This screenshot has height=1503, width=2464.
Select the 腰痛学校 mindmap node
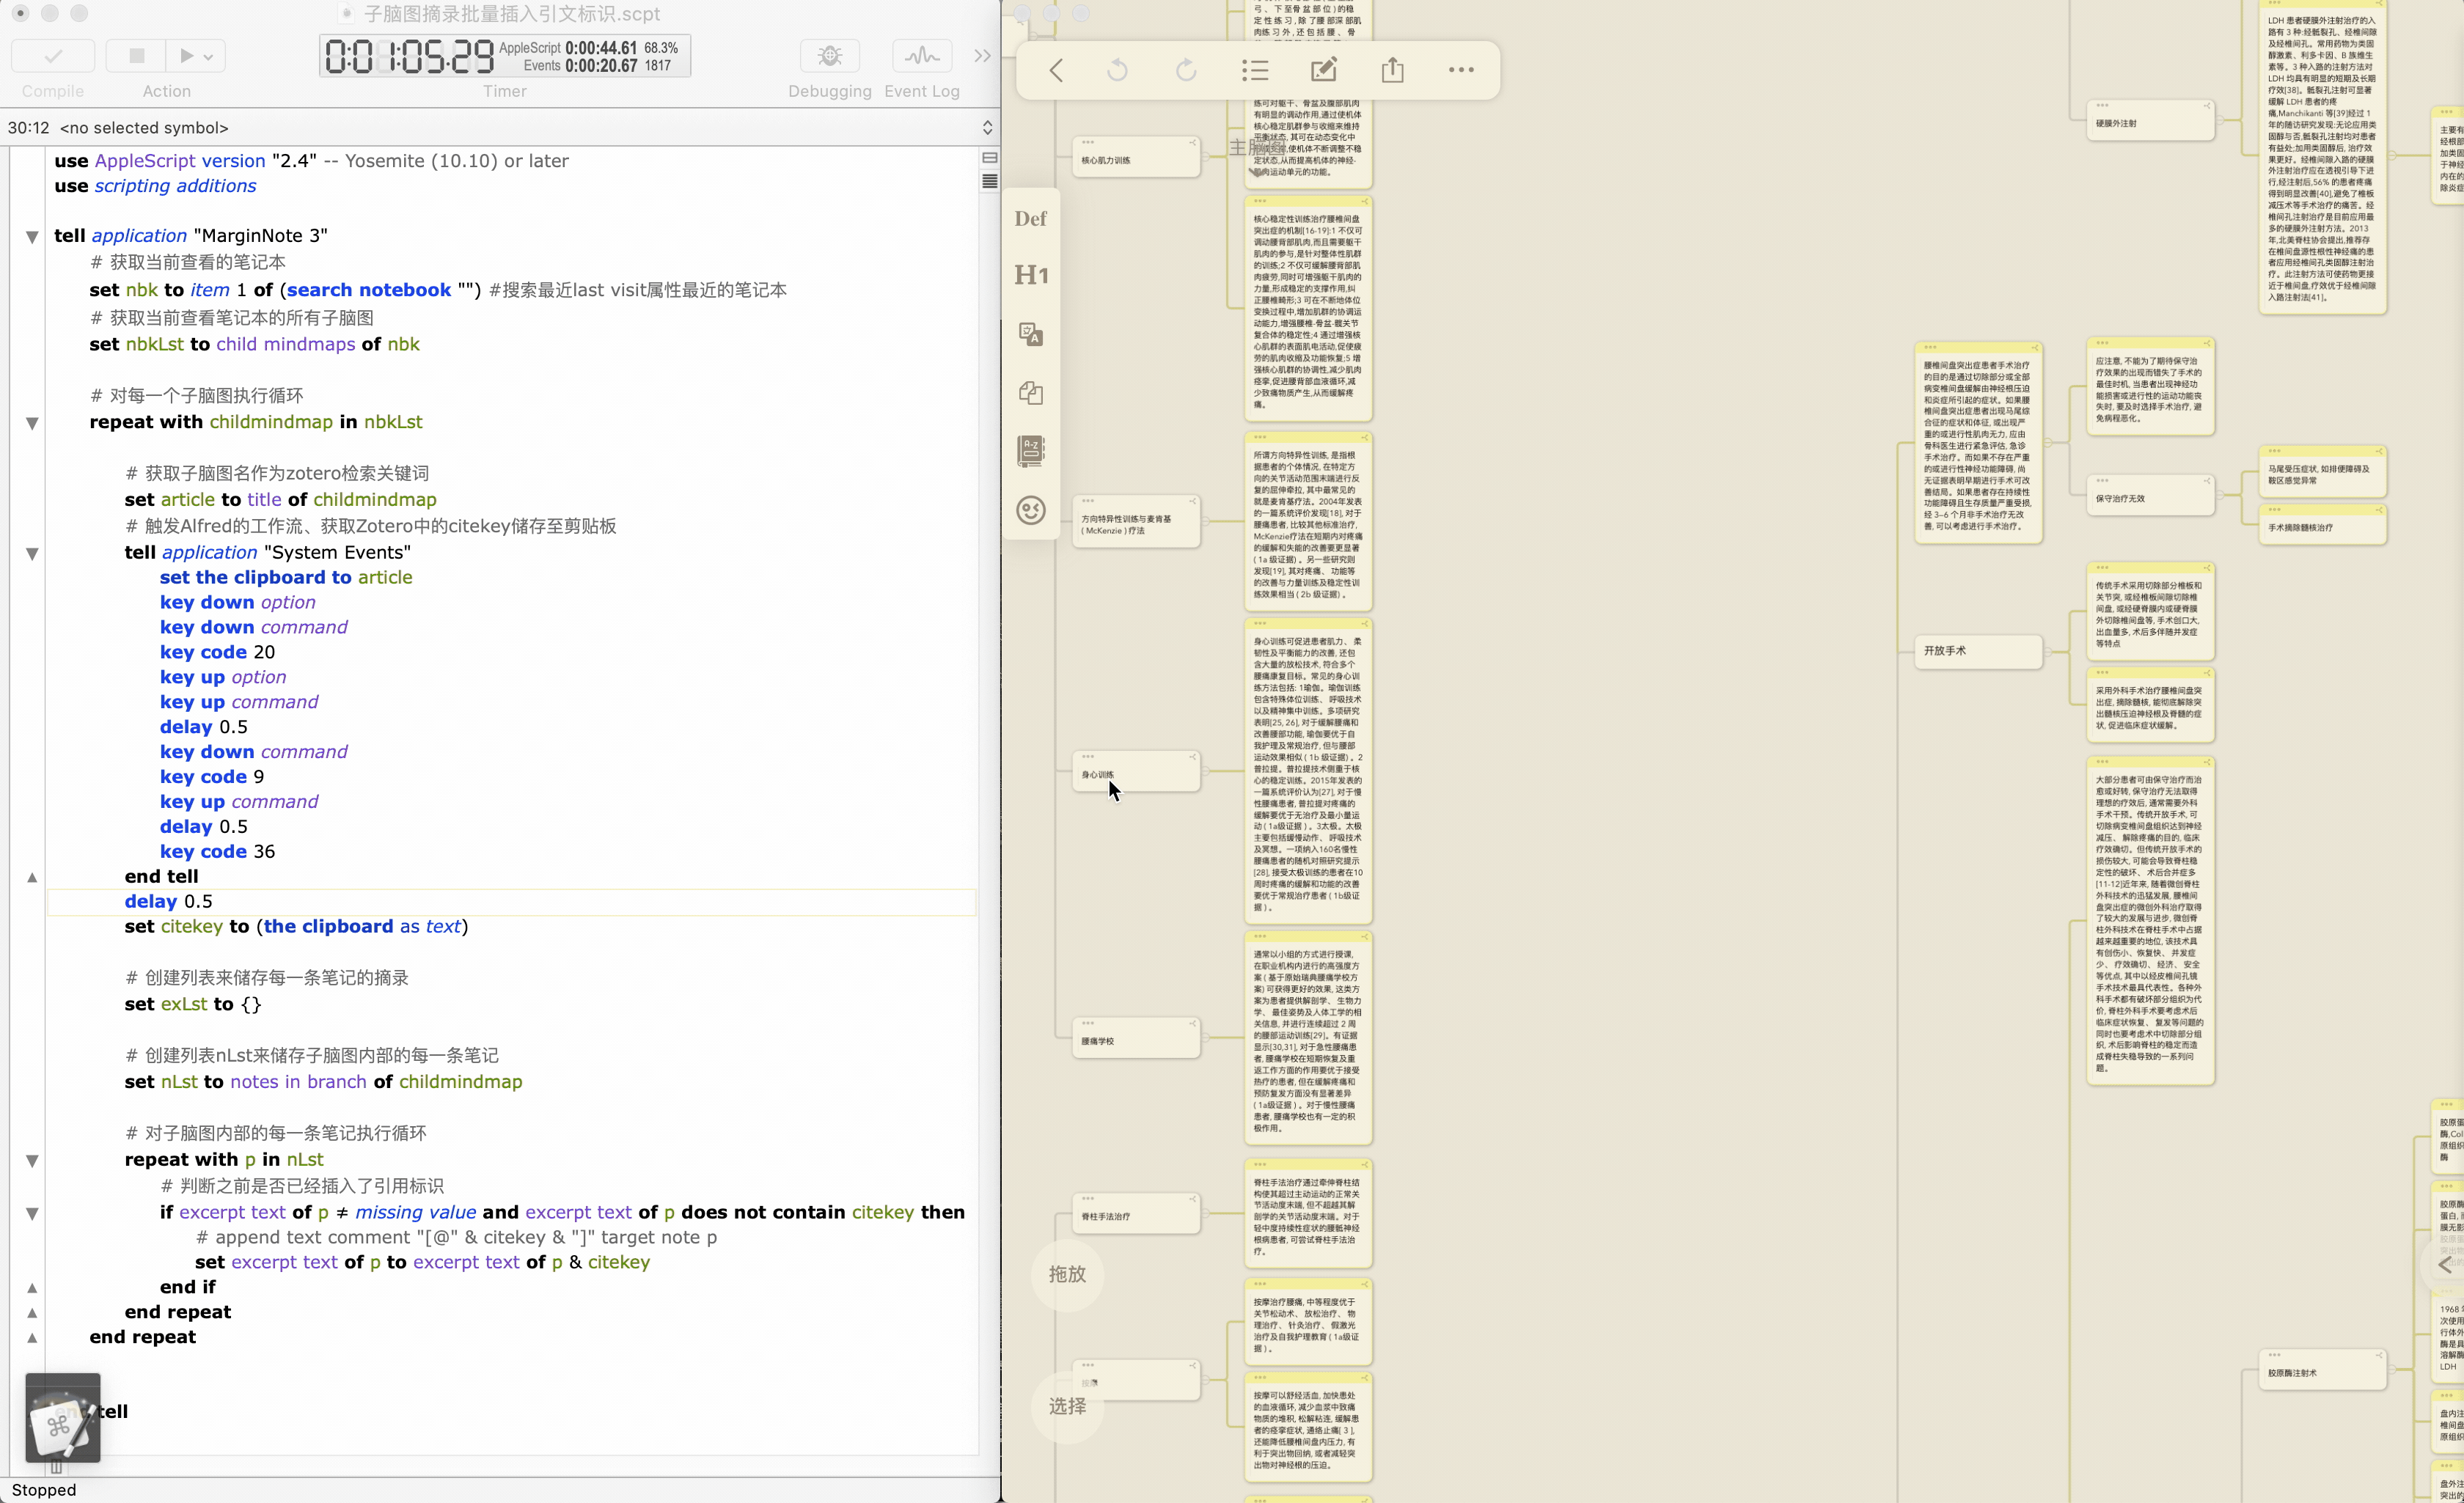click(1136, 1039)
